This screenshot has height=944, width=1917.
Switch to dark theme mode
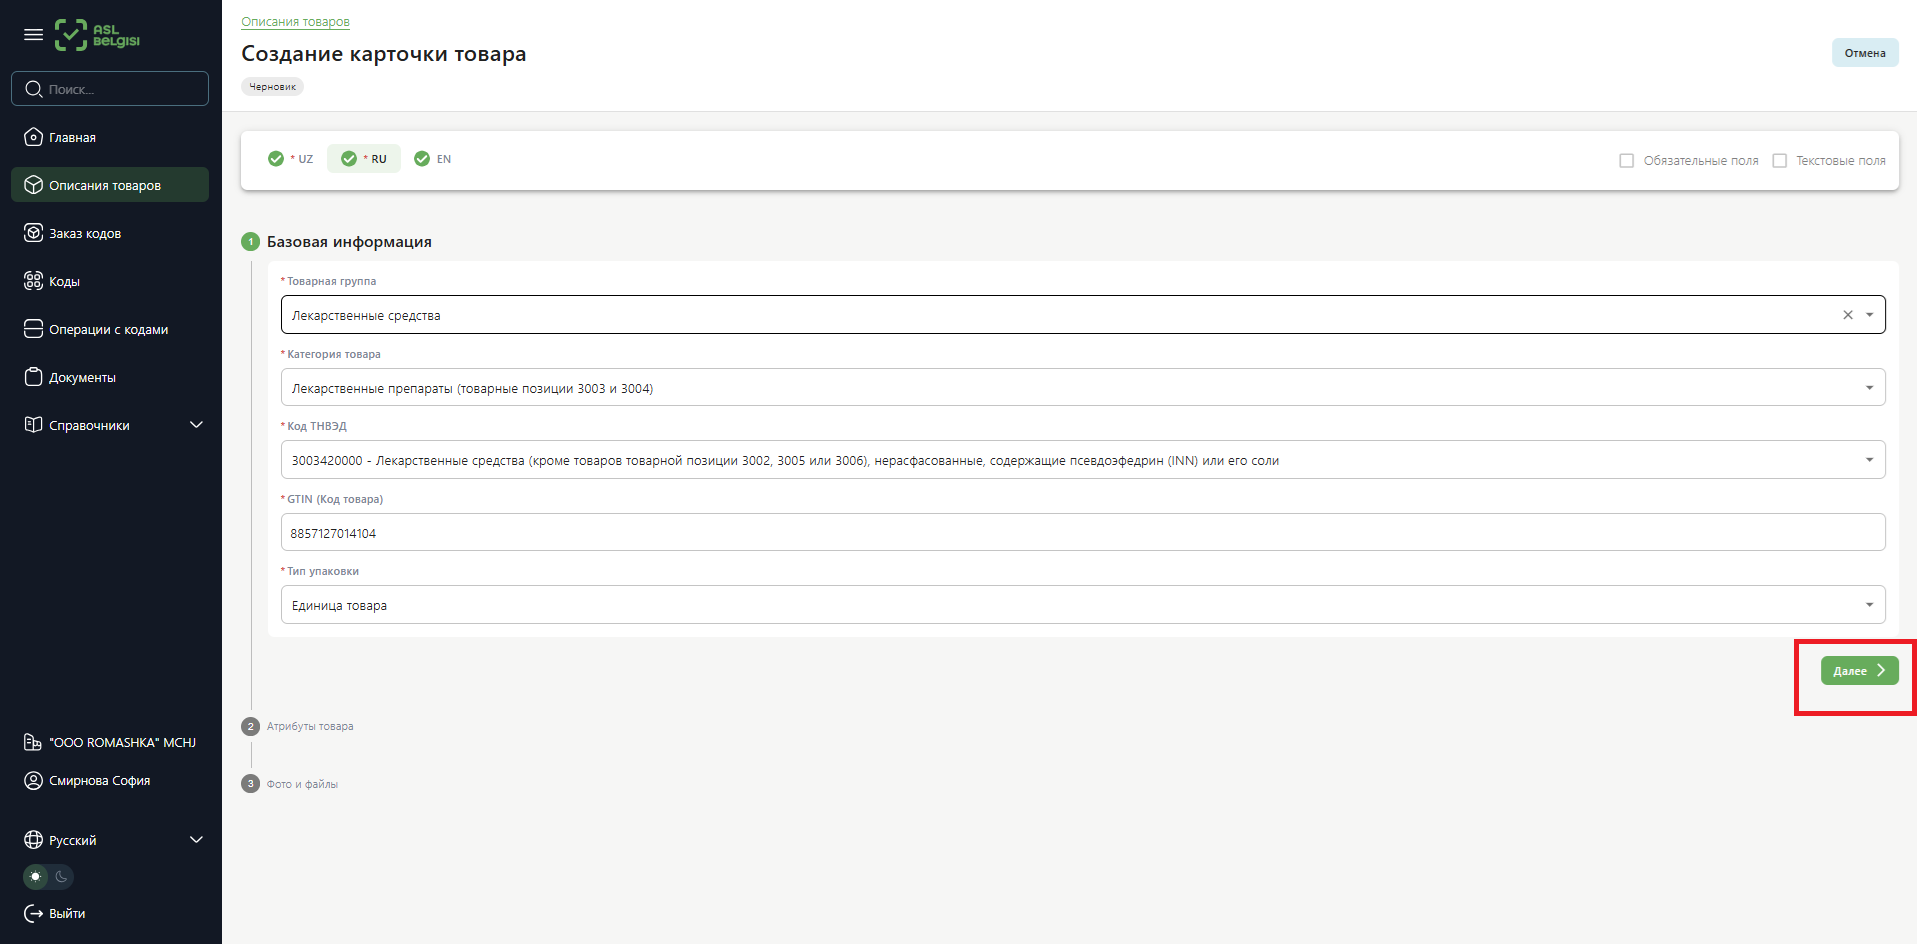pyautogui.click(x=62, y=877)
